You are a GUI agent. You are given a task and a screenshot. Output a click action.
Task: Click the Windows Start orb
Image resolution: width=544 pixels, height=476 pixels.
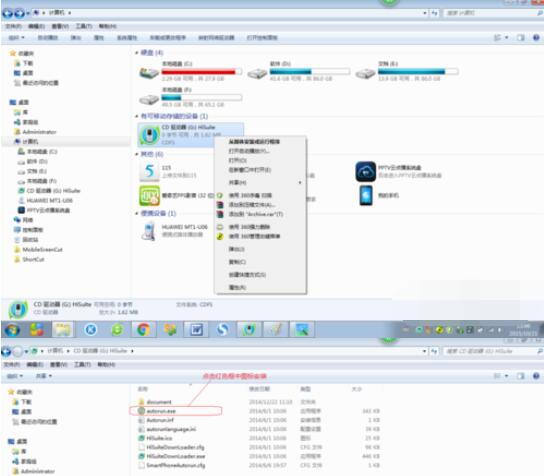[x=11, y=330]
